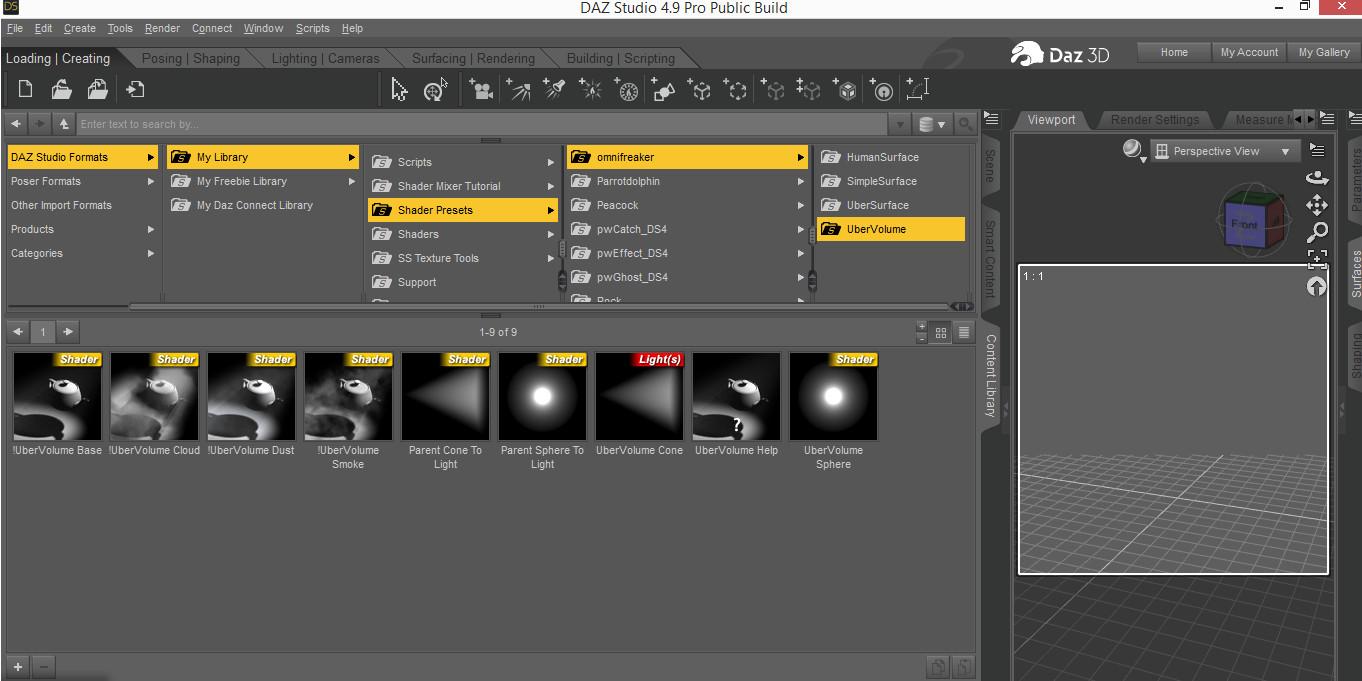Create a new linear point light
The height and width of the screenshot is (681, 1362).
[626, 90]
